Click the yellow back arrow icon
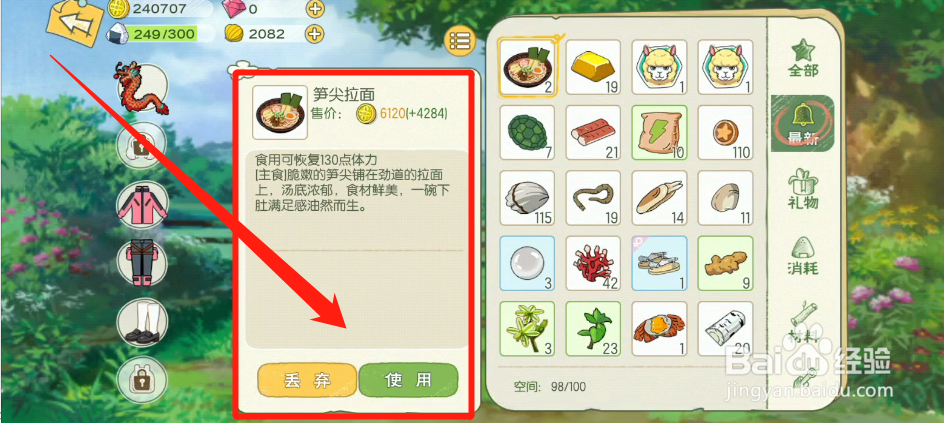The image size is (944, 423). coord(76,23)
